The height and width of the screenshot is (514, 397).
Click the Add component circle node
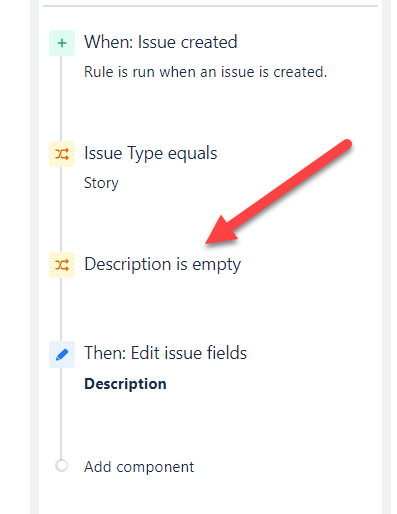coord(62,465)
